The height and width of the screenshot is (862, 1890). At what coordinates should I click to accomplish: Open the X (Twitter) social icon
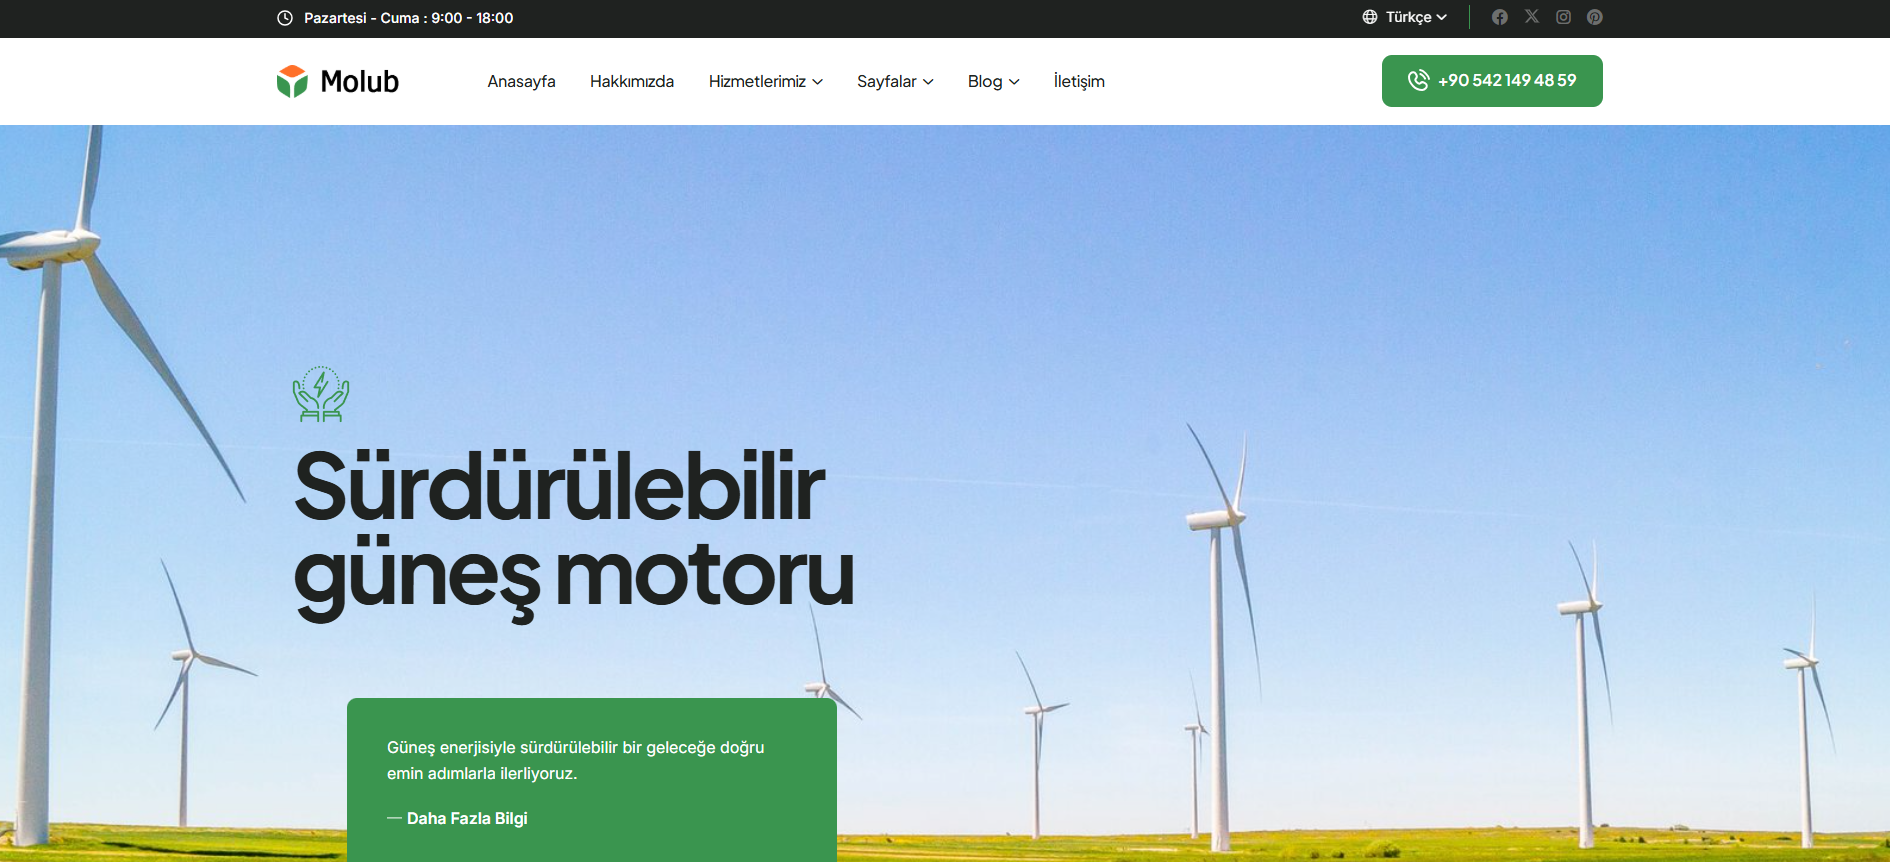[1531, 17]
